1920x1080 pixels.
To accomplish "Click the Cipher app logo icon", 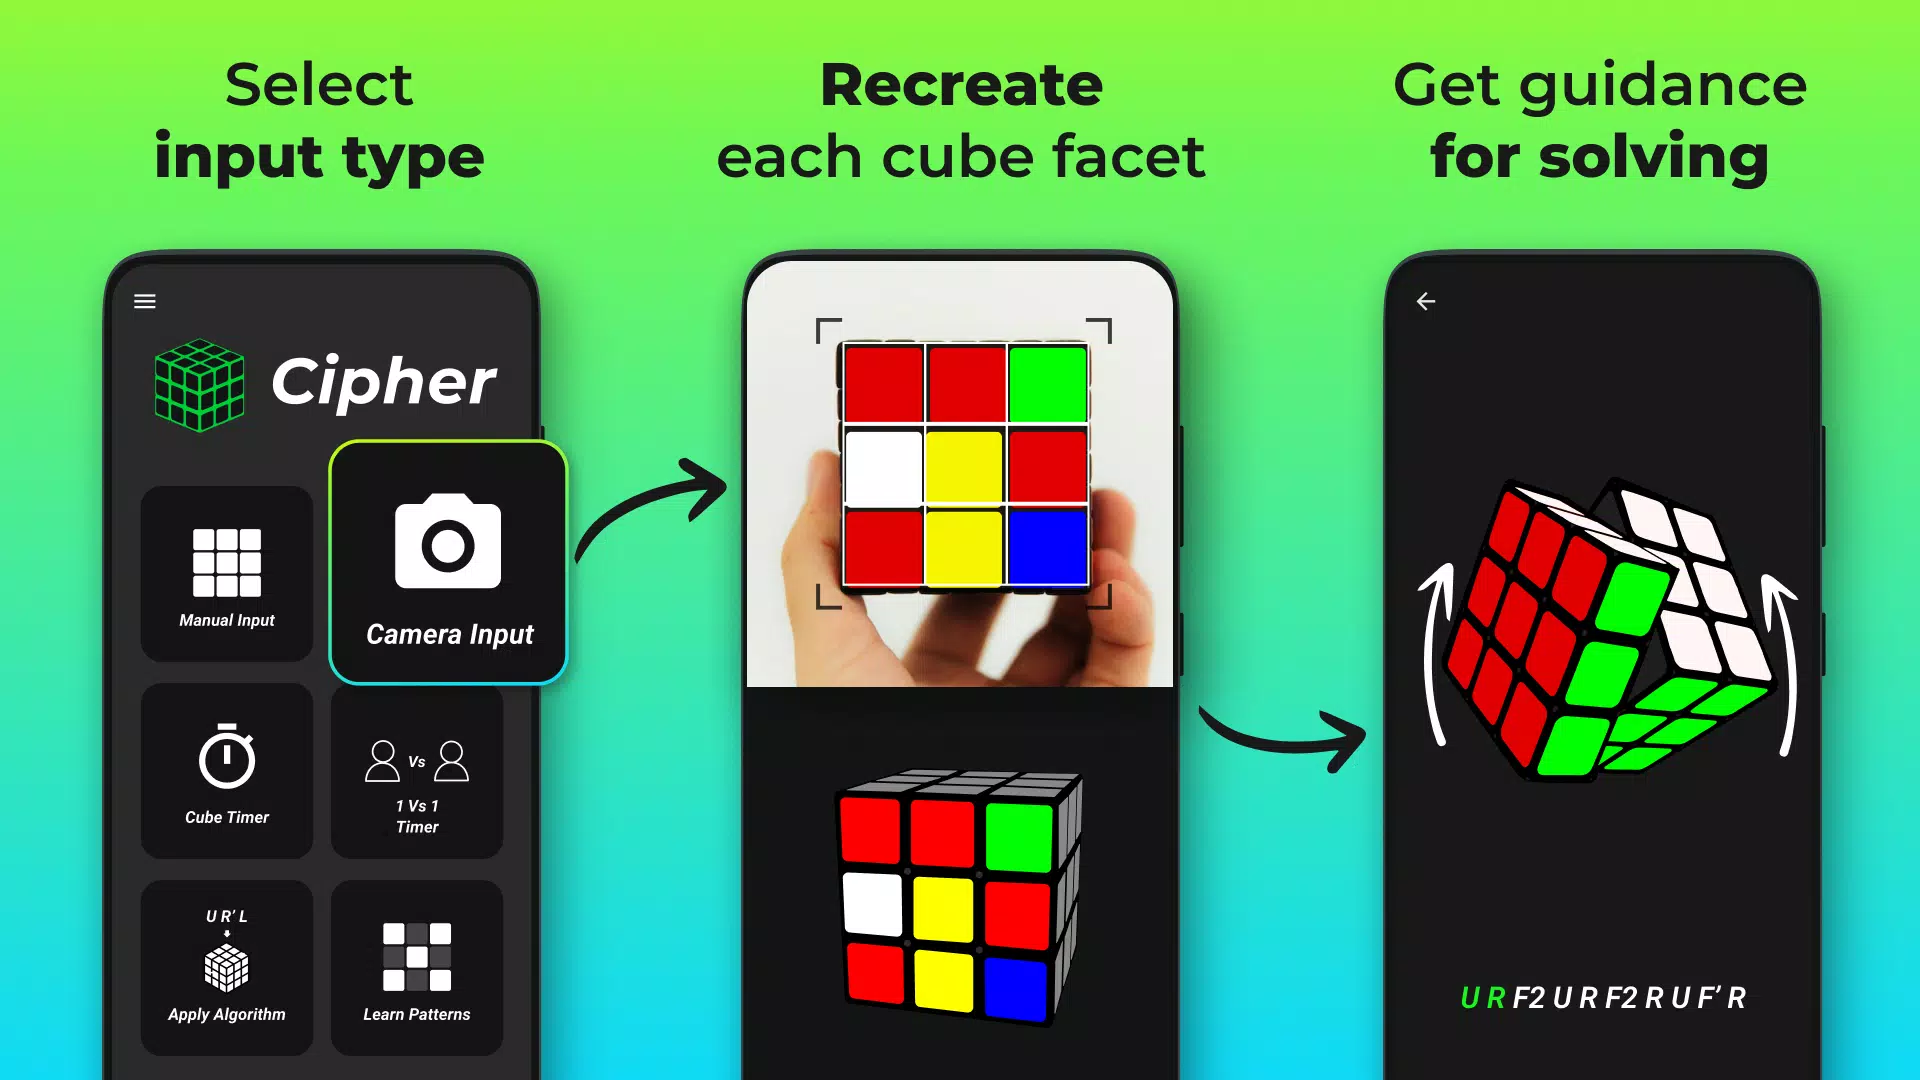I will (x=198, y=382).
